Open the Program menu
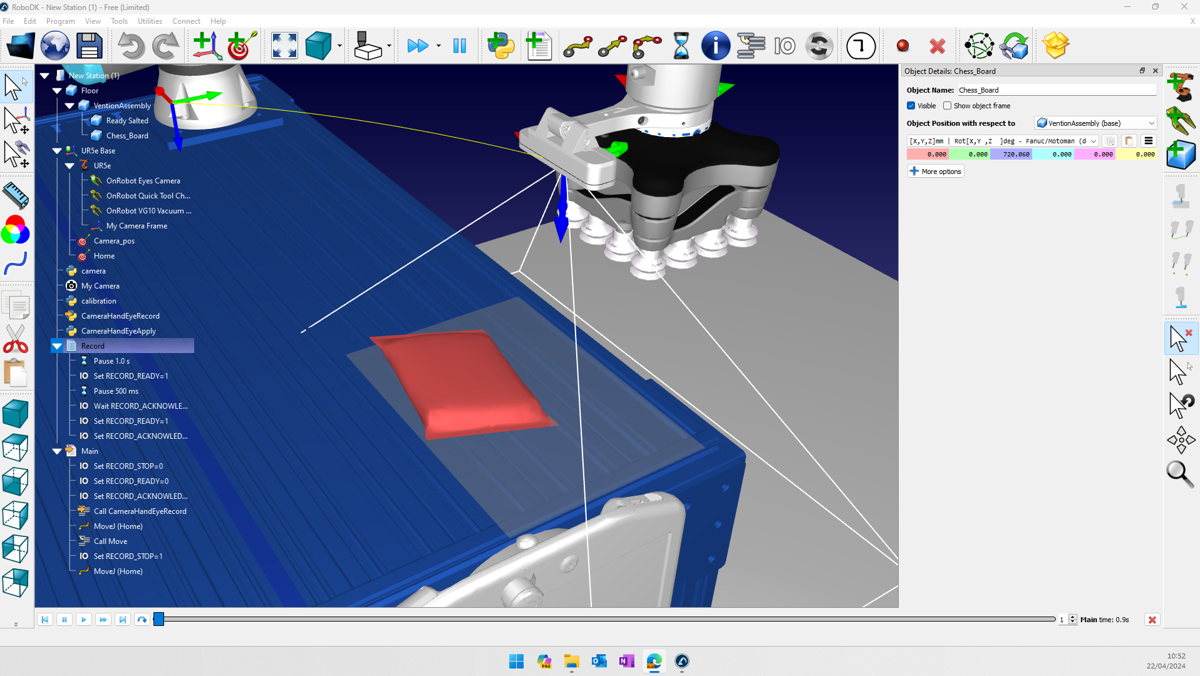Screen dimensions: 1200x676 60,21
